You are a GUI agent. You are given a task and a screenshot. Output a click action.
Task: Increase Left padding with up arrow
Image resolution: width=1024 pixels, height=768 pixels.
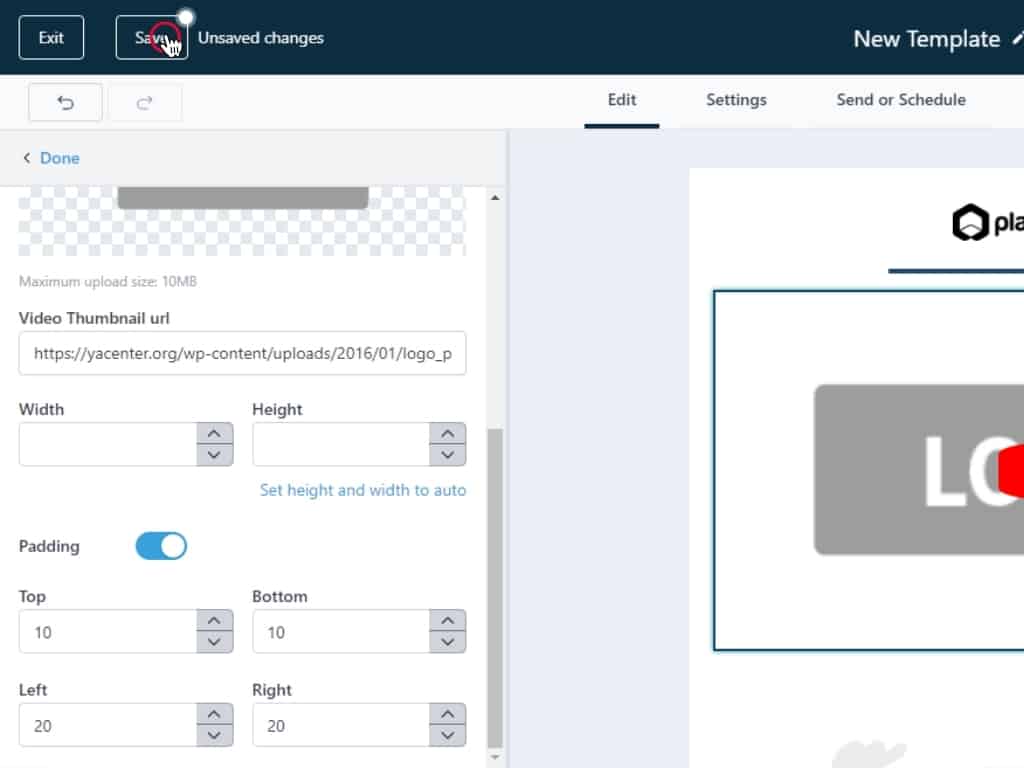(214, 715)
